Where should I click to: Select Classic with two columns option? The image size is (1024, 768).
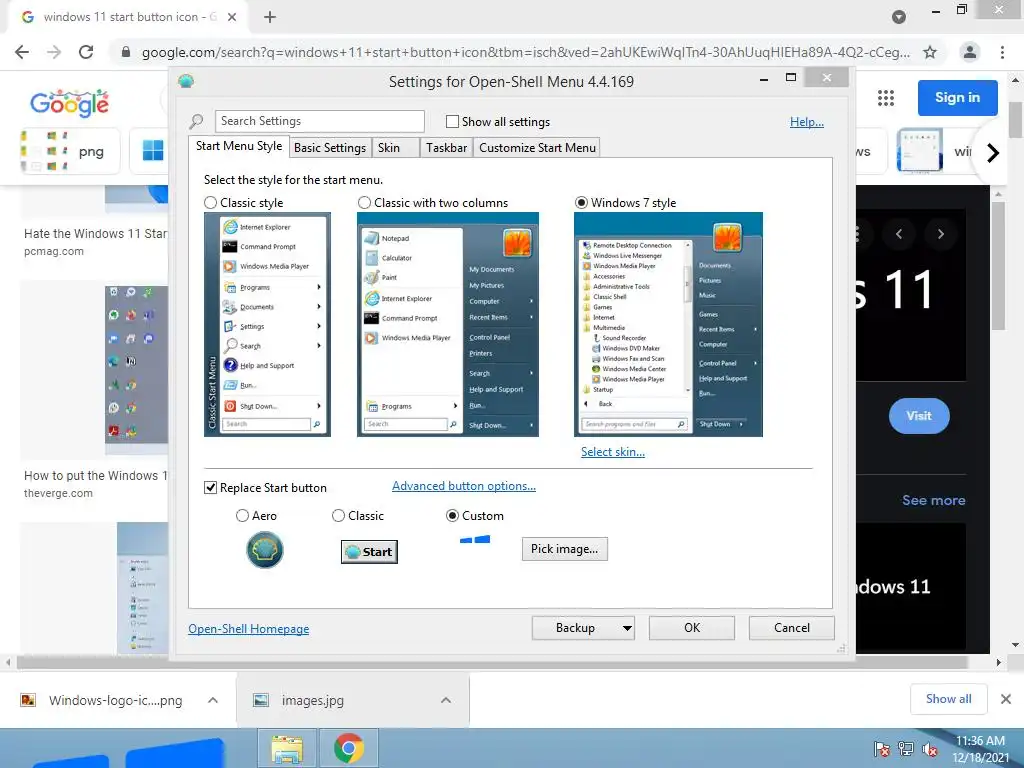[364, 203]
